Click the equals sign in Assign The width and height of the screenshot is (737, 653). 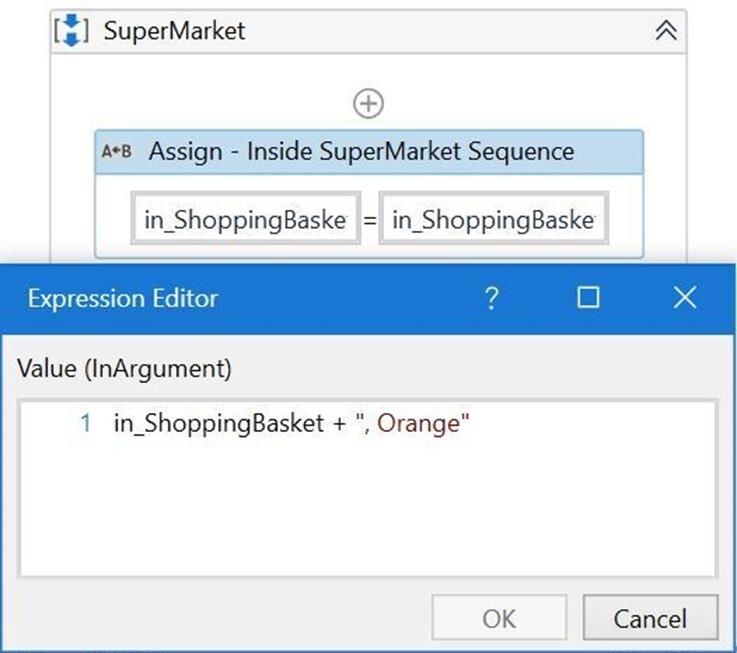coord(370,220)
